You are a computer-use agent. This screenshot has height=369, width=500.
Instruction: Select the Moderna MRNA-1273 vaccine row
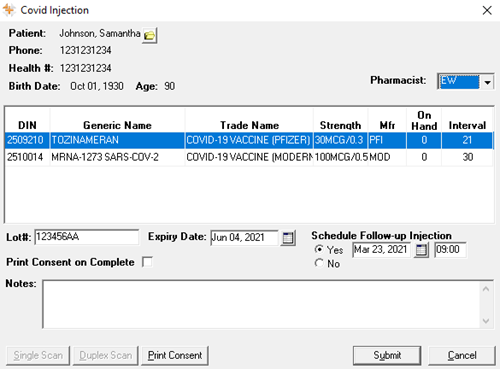click(249, 157)
